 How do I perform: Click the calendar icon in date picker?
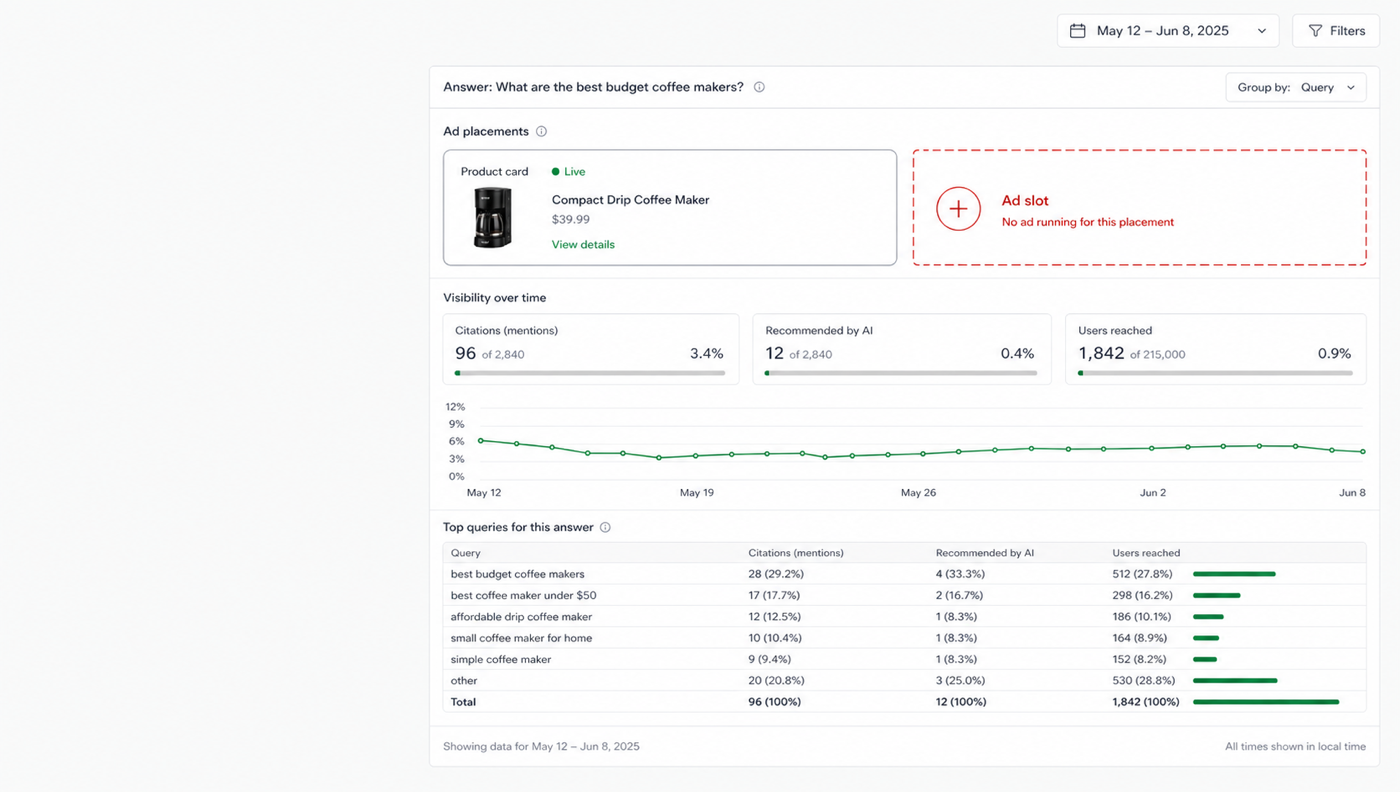[x=1078, y=31]
